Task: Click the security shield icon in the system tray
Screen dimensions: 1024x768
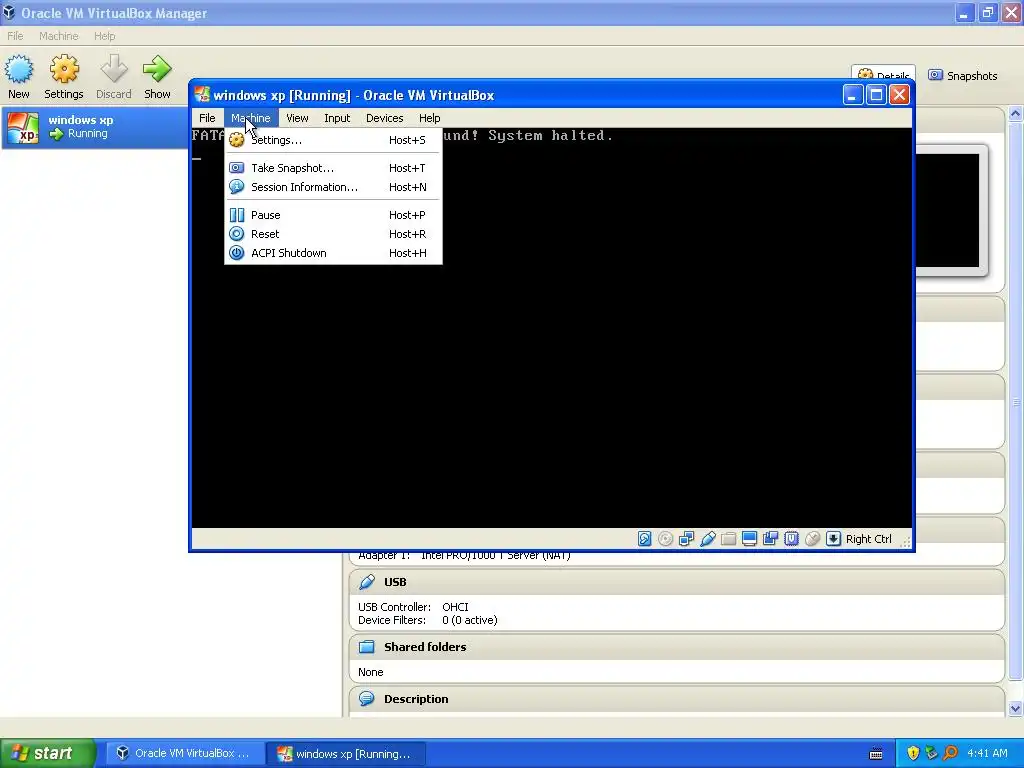Action: [x=913, y=753]
